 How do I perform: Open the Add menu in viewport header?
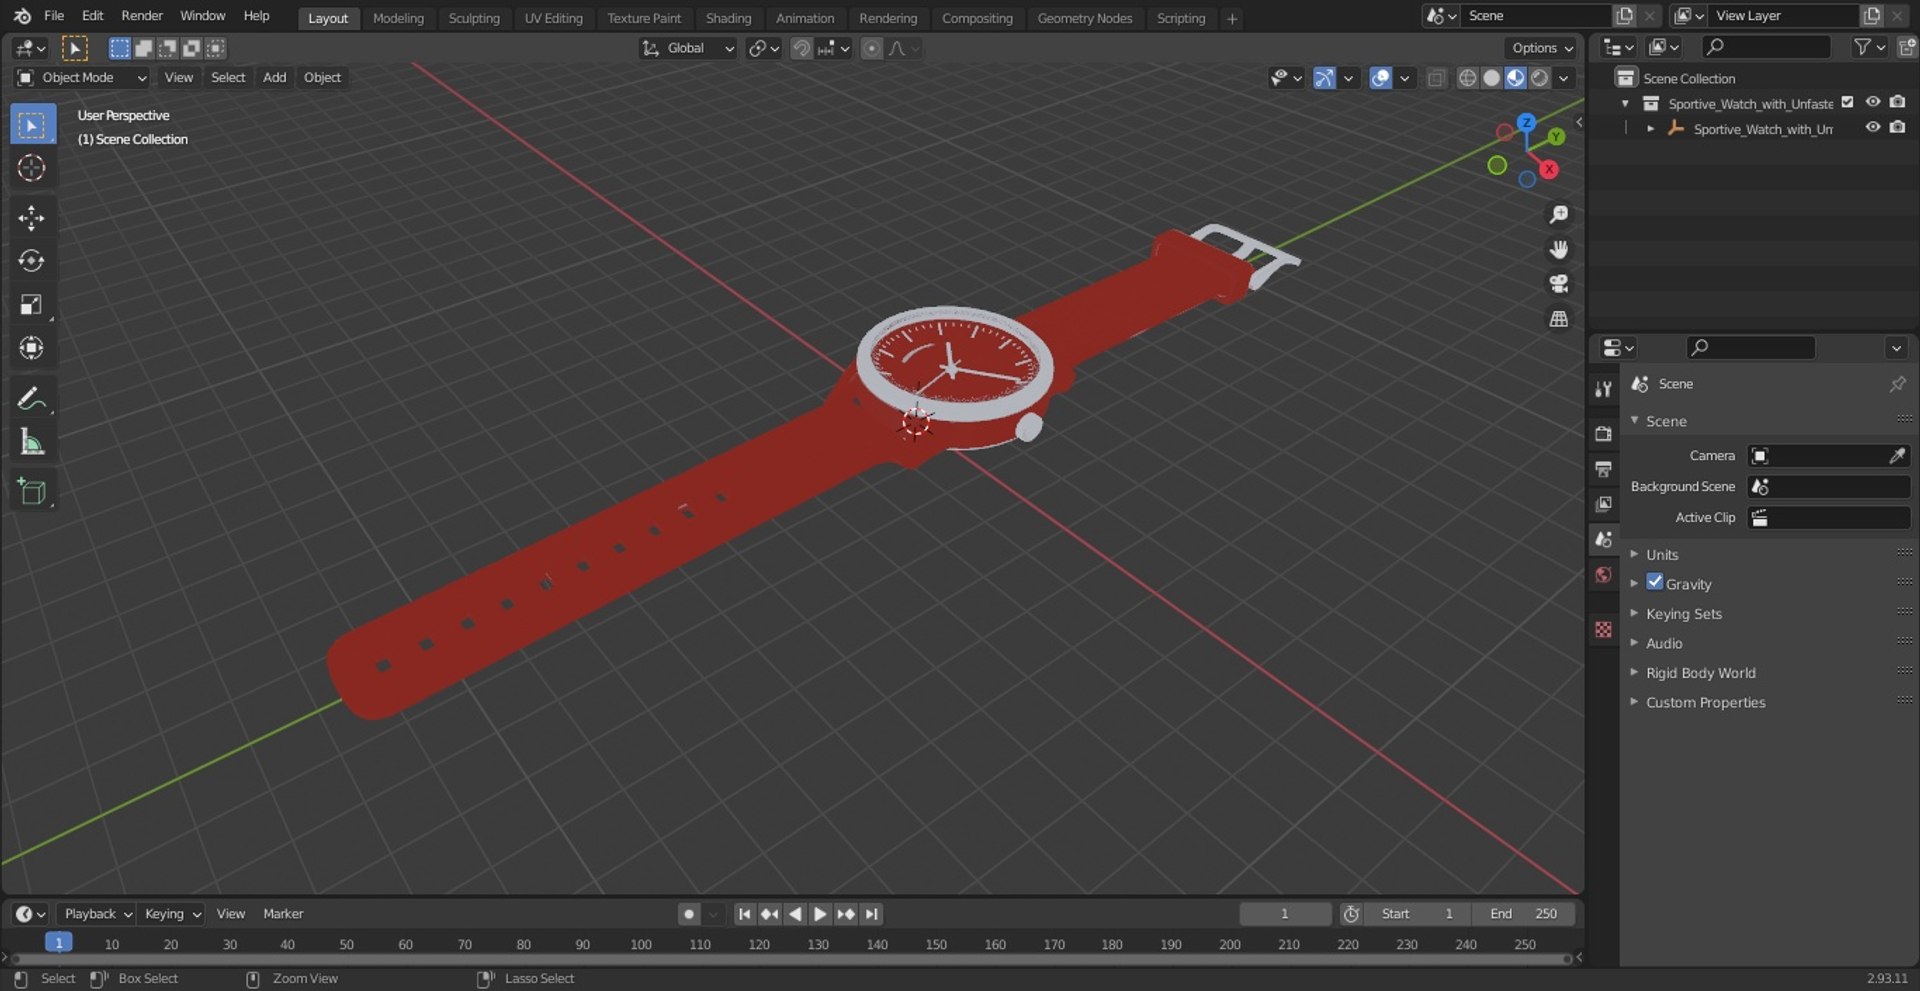pos(274,78)
